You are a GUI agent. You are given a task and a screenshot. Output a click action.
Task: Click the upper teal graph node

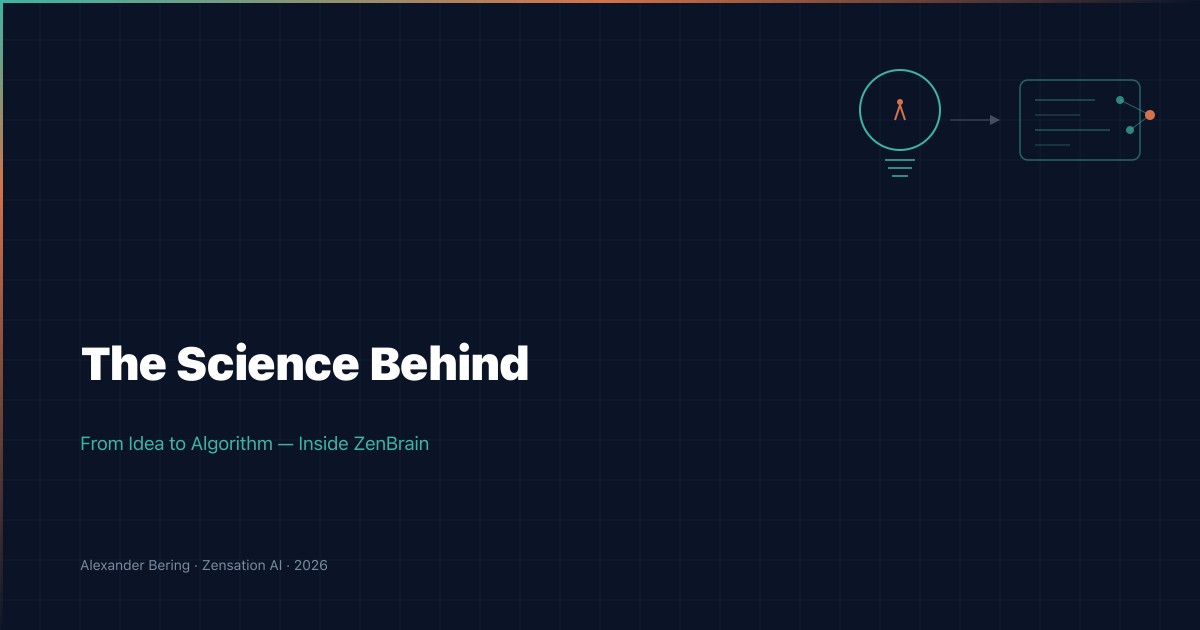click(x=1120, y=100)
